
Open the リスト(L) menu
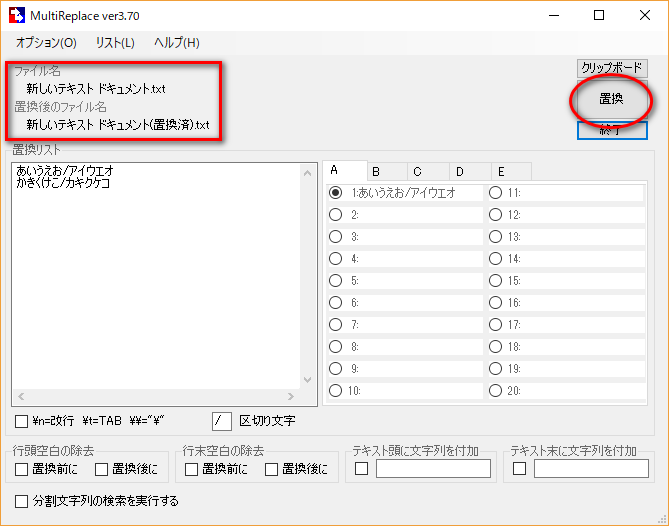tap(115, 43)
